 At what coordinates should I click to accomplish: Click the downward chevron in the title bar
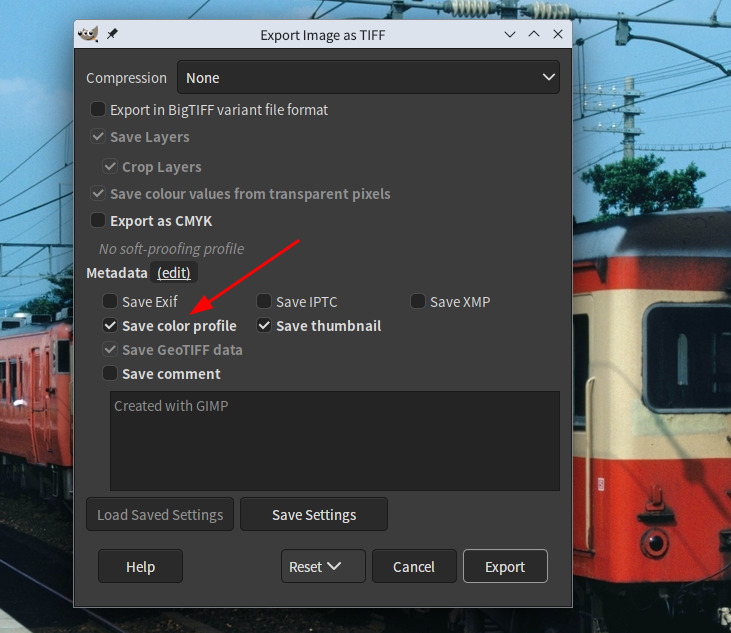tap(510, 34)
